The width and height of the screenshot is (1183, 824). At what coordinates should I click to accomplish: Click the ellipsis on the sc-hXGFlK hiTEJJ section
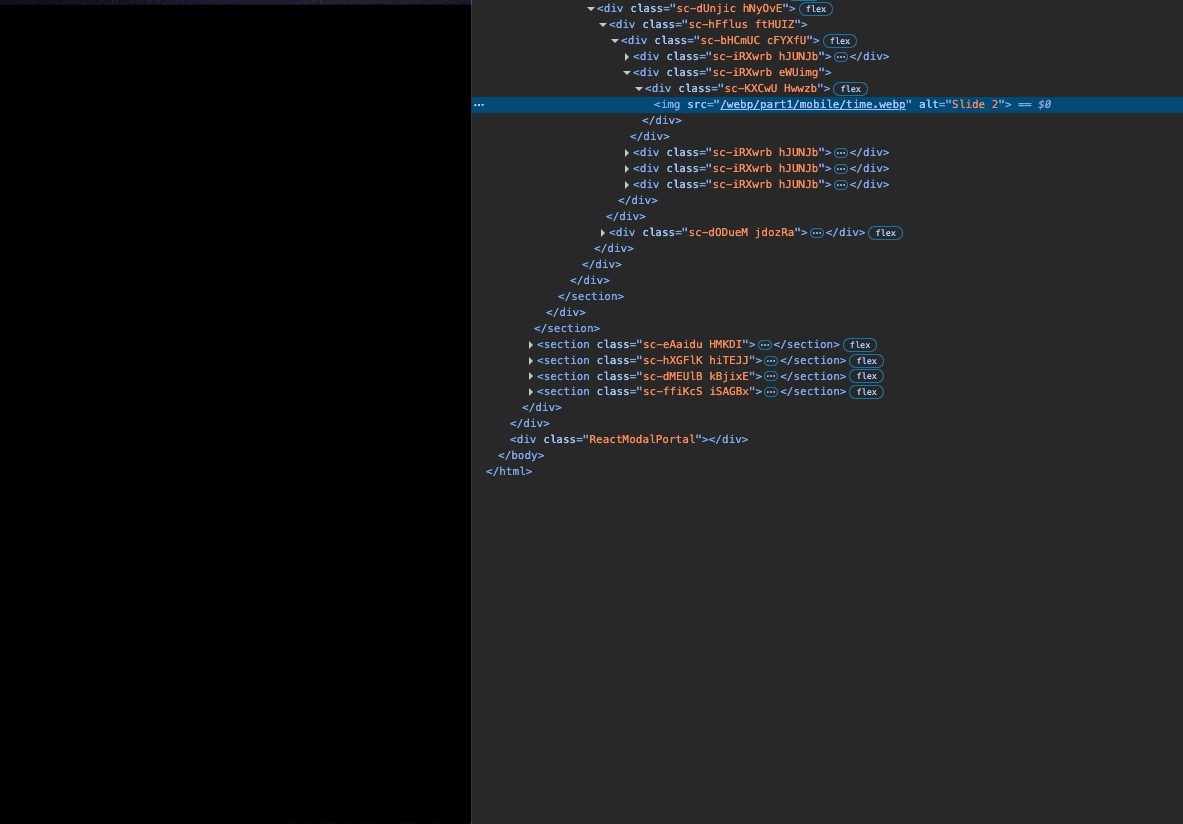770,360
